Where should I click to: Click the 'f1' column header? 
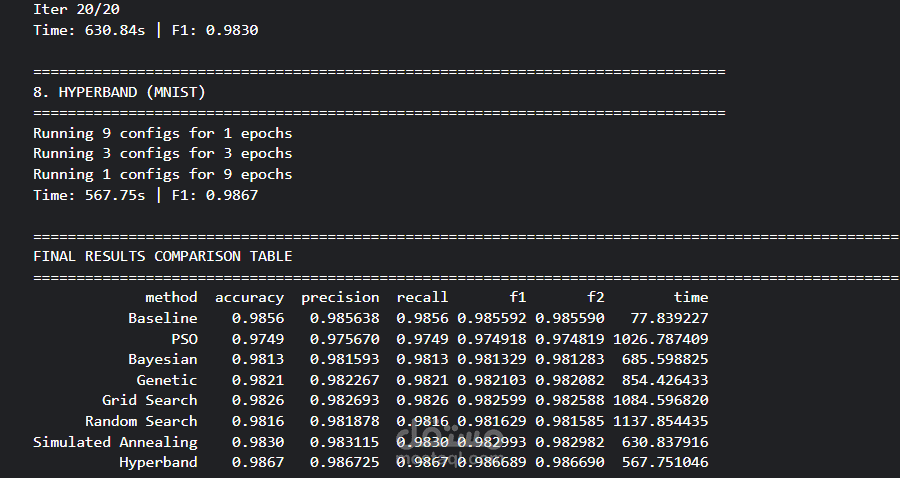click(517, 297)
